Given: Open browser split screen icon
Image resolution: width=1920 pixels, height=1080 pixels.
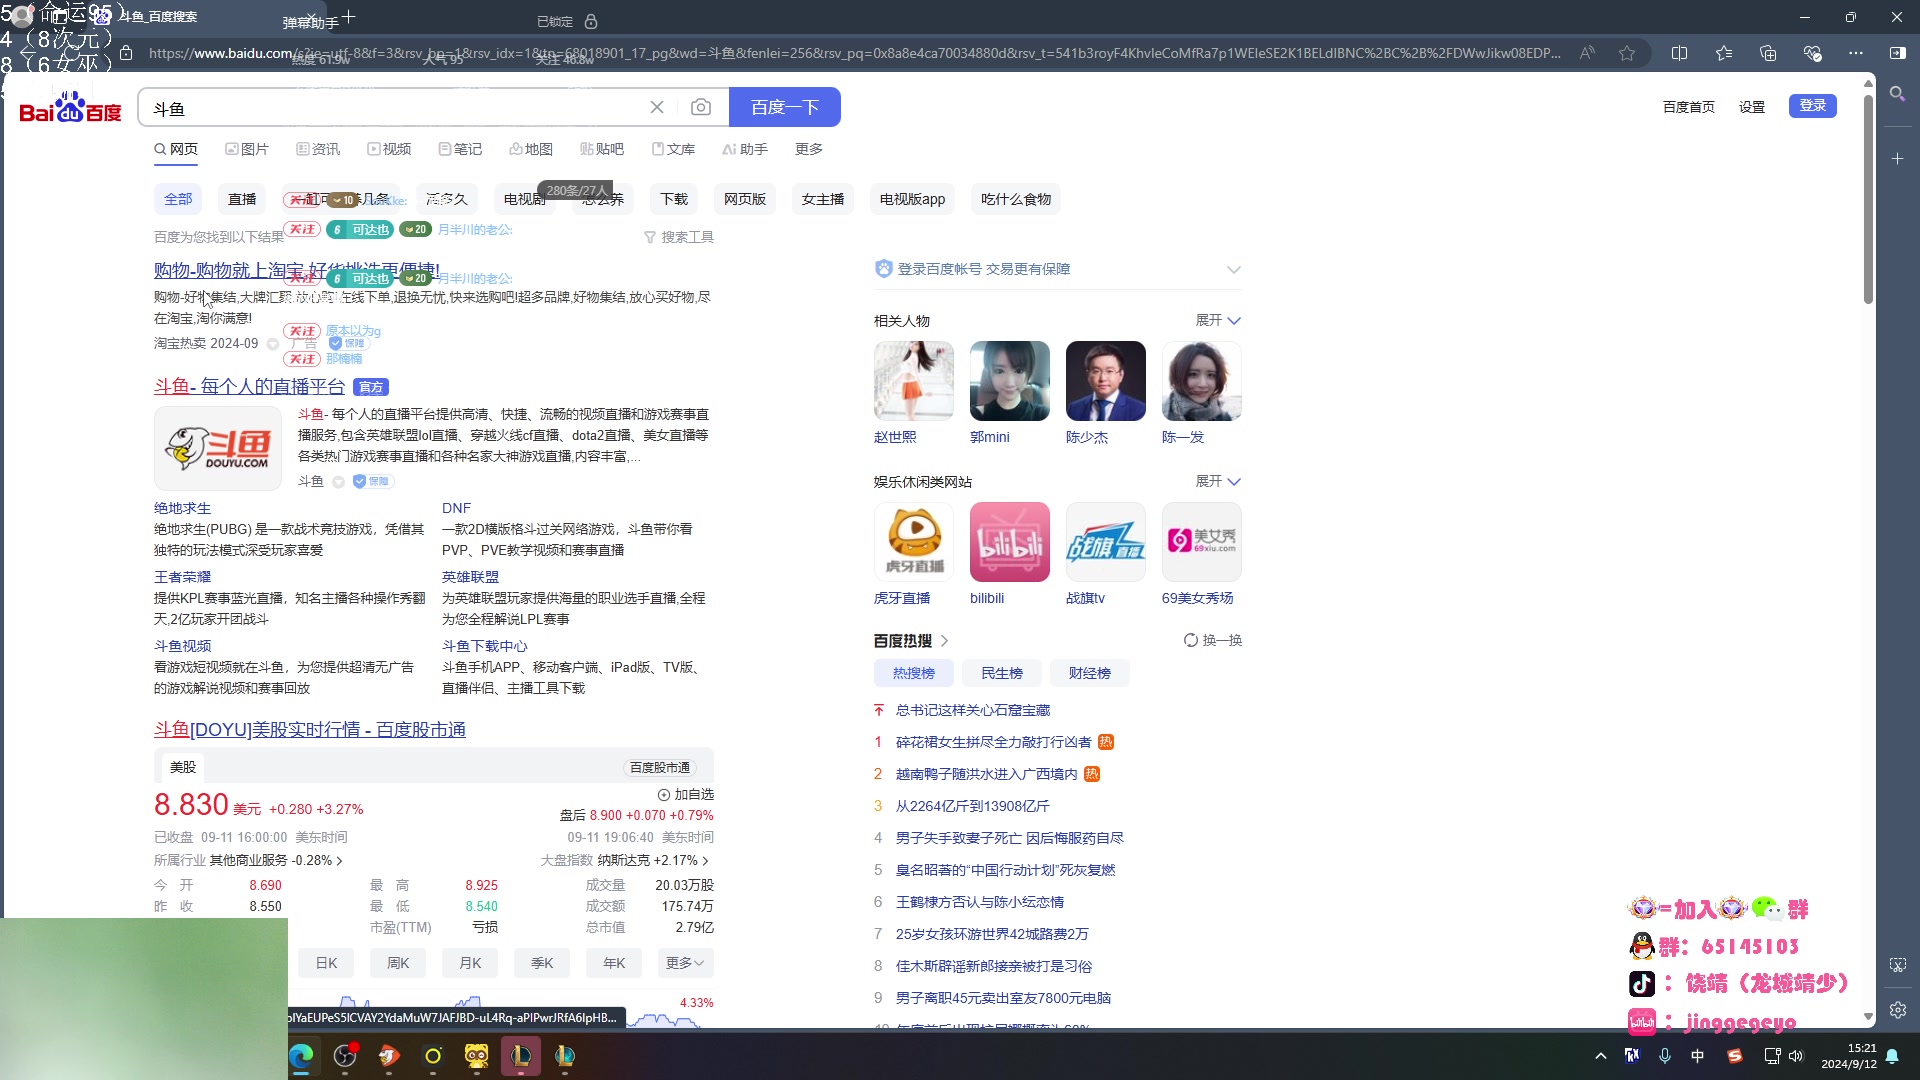Looking at the screenshot, I should (x=1679, y=53).
